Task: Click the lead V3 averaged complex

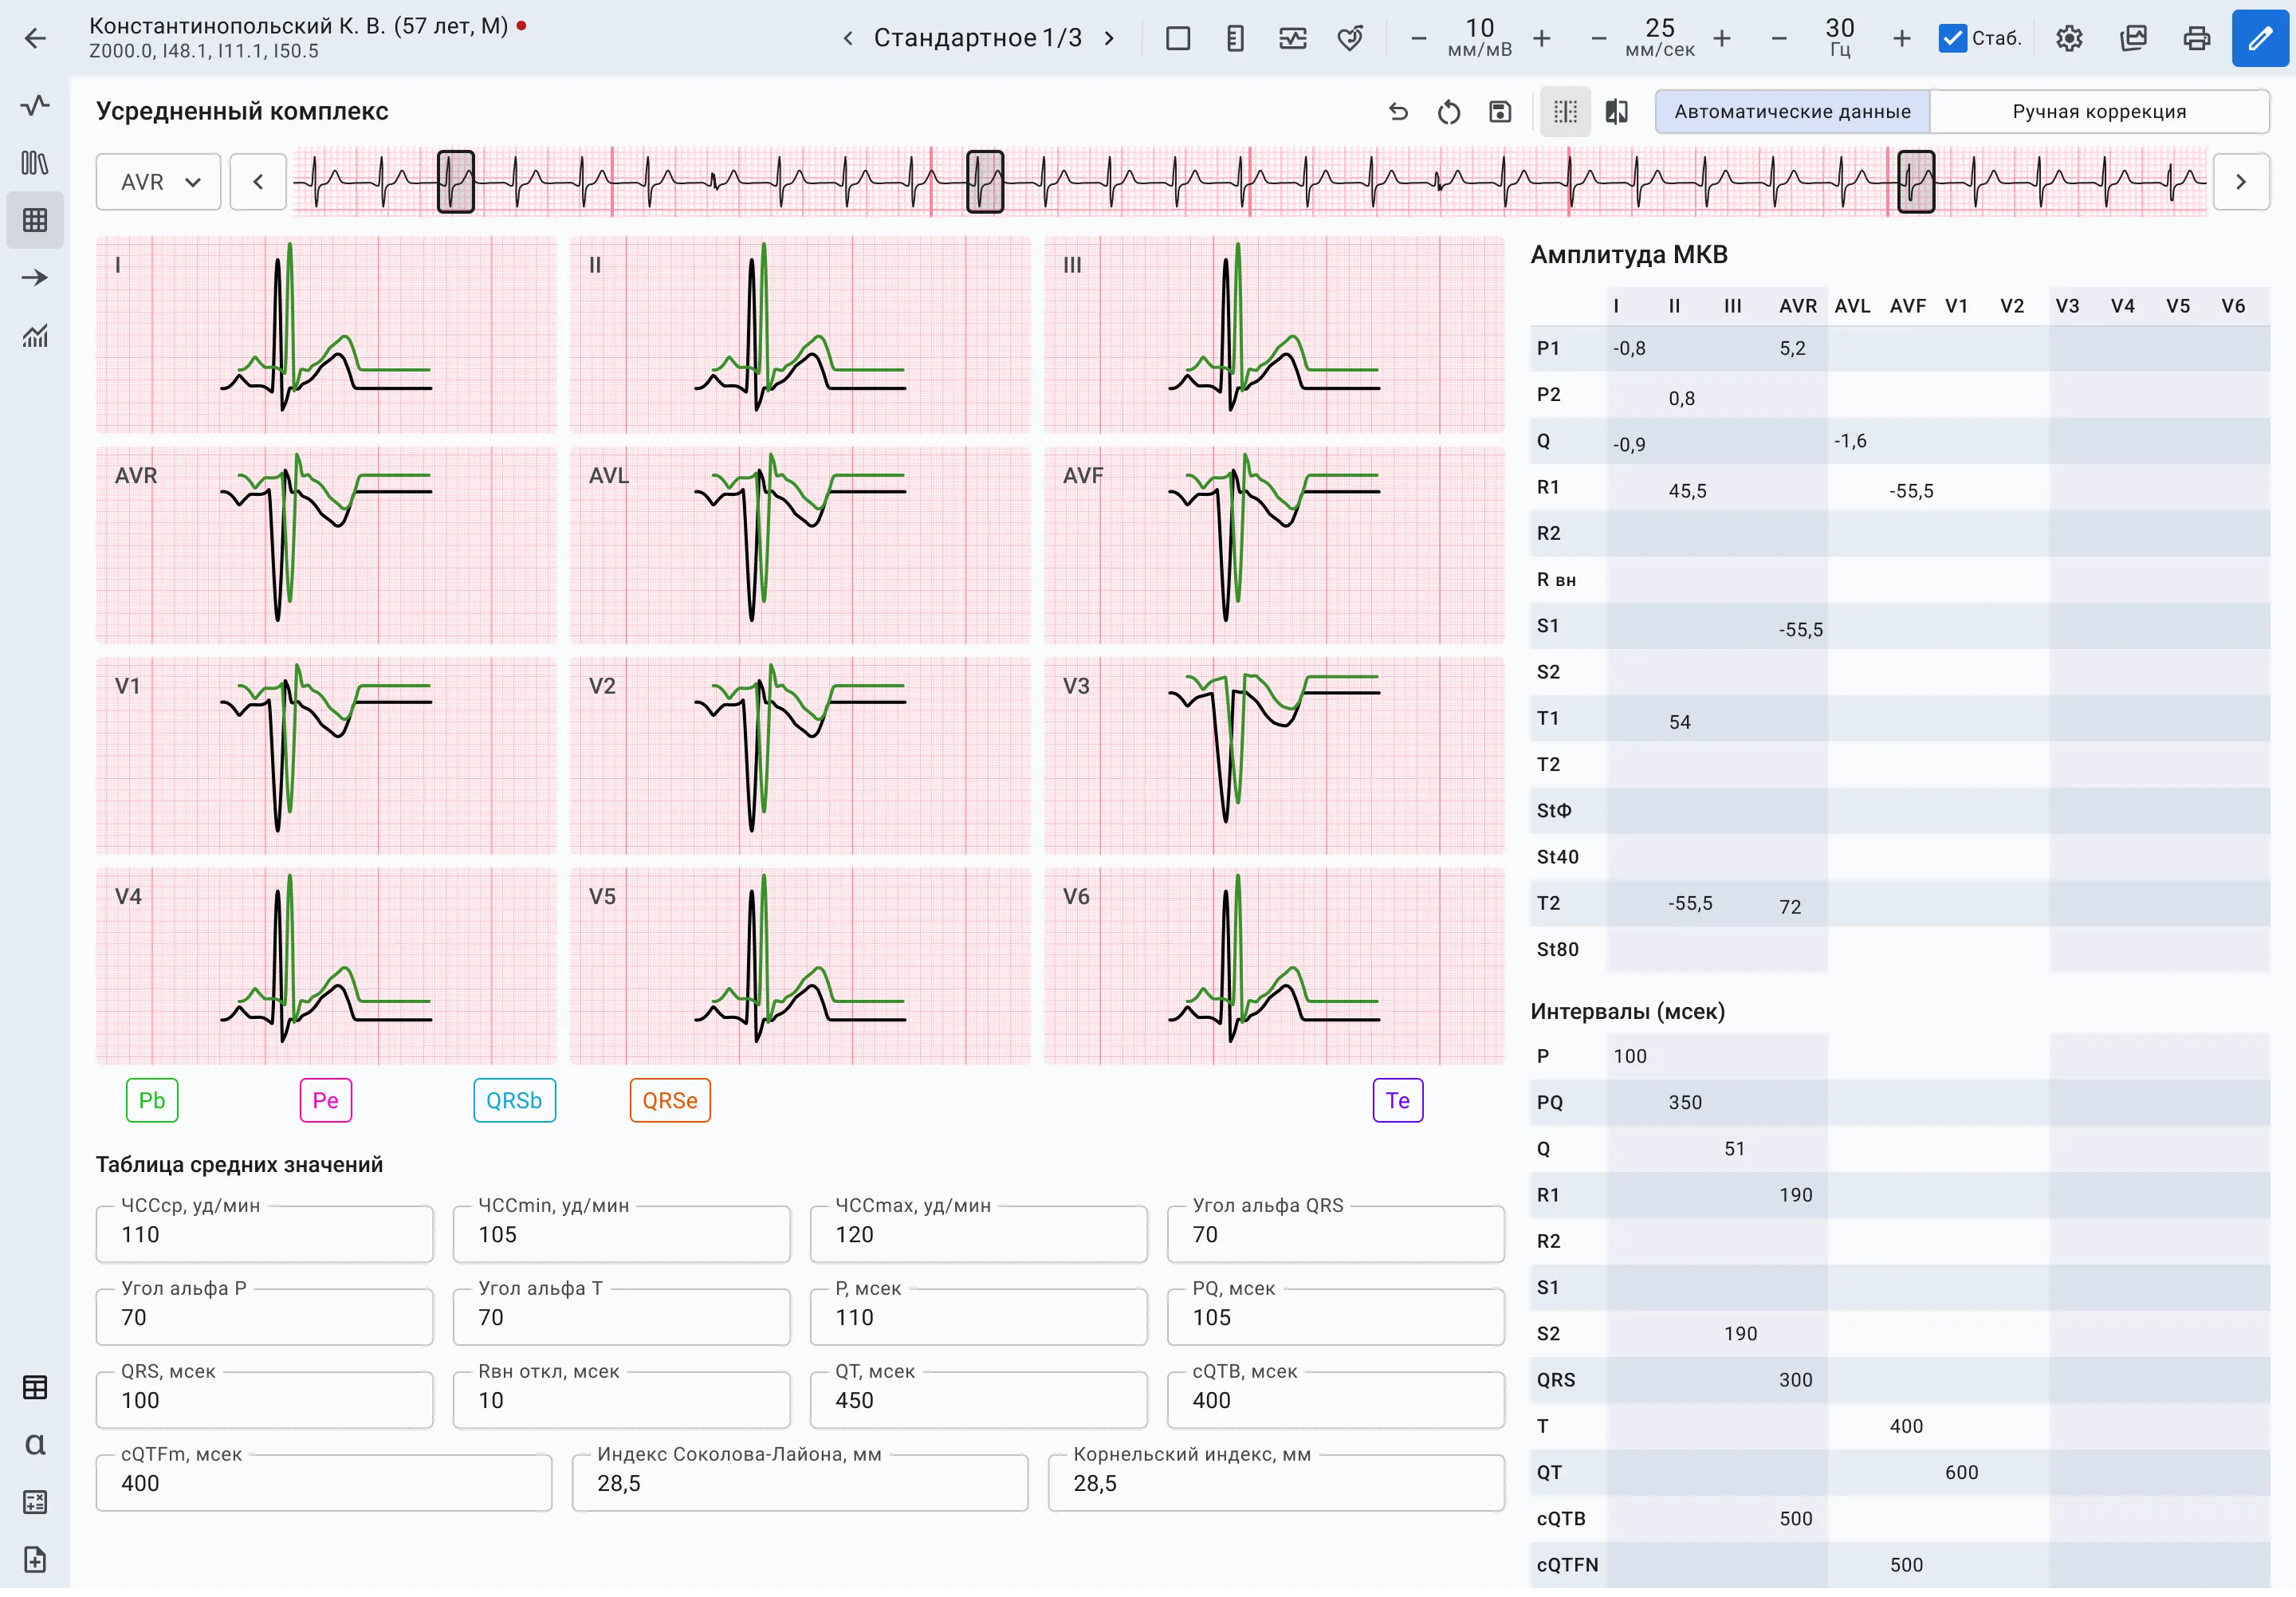Action: click(x=1274, y=755)
